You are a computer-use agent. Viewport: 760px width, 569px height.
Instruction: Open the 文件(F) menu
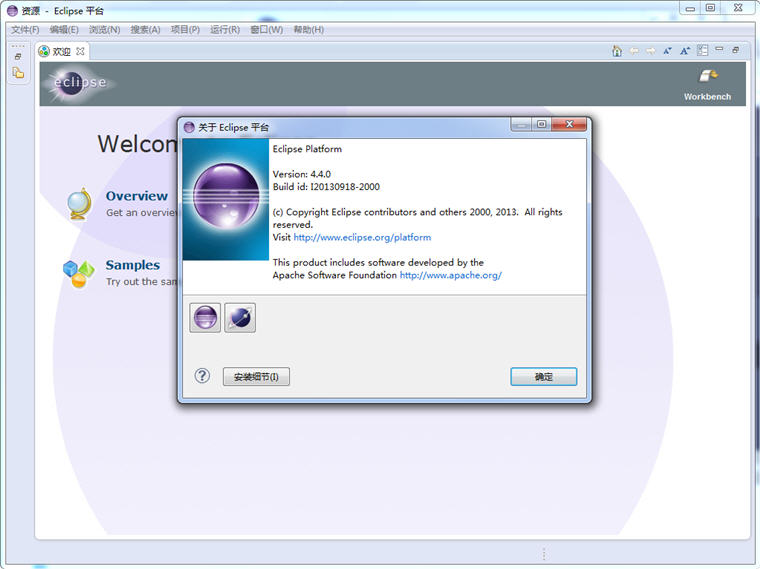(x=25, y=30)
